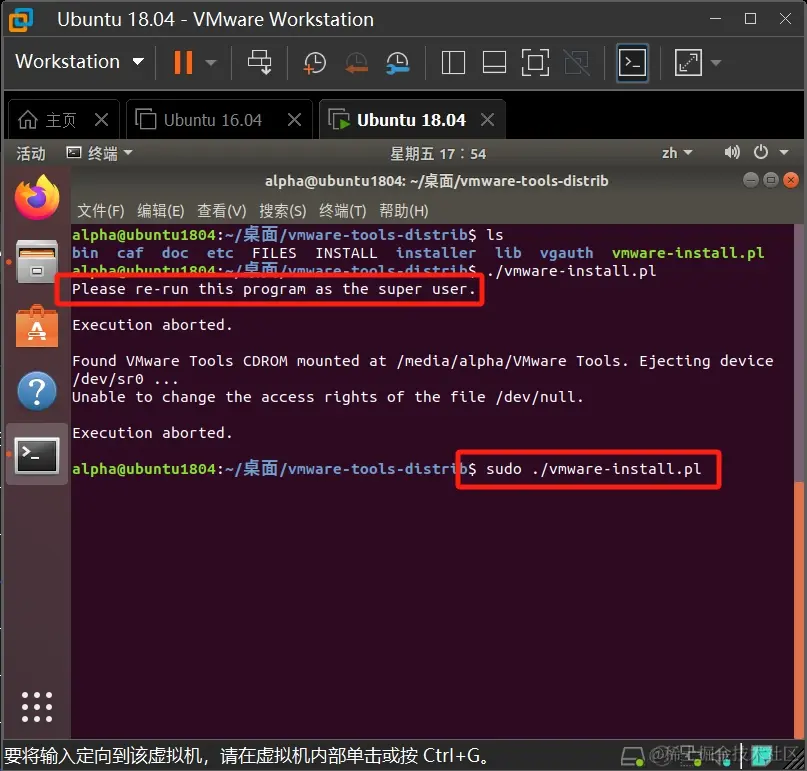Toggle the console view icon
Screen dimensions: 807x771
coord(632,63)
